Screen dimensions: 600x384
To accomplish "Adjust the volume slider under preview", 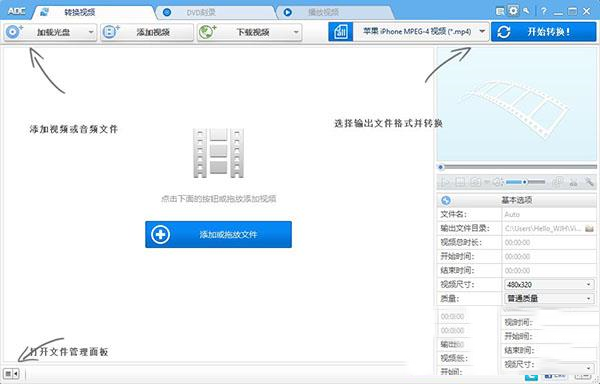I will point(525,182).
